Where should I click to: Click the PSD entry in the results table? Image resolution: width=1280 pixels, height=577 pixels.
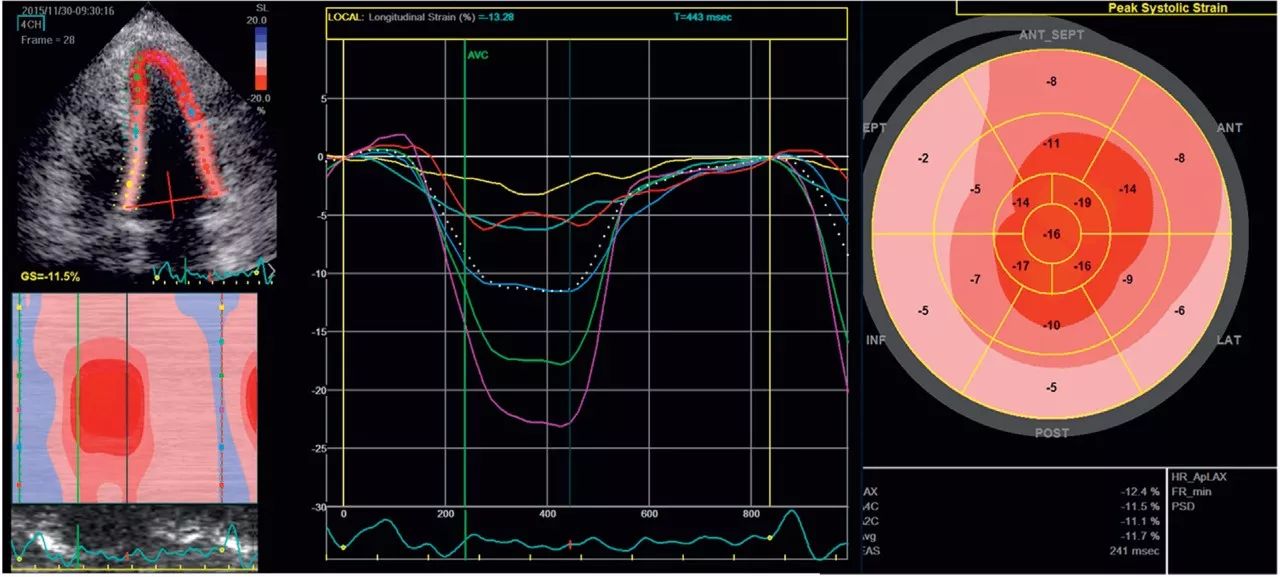click(x=1184, y=507)
